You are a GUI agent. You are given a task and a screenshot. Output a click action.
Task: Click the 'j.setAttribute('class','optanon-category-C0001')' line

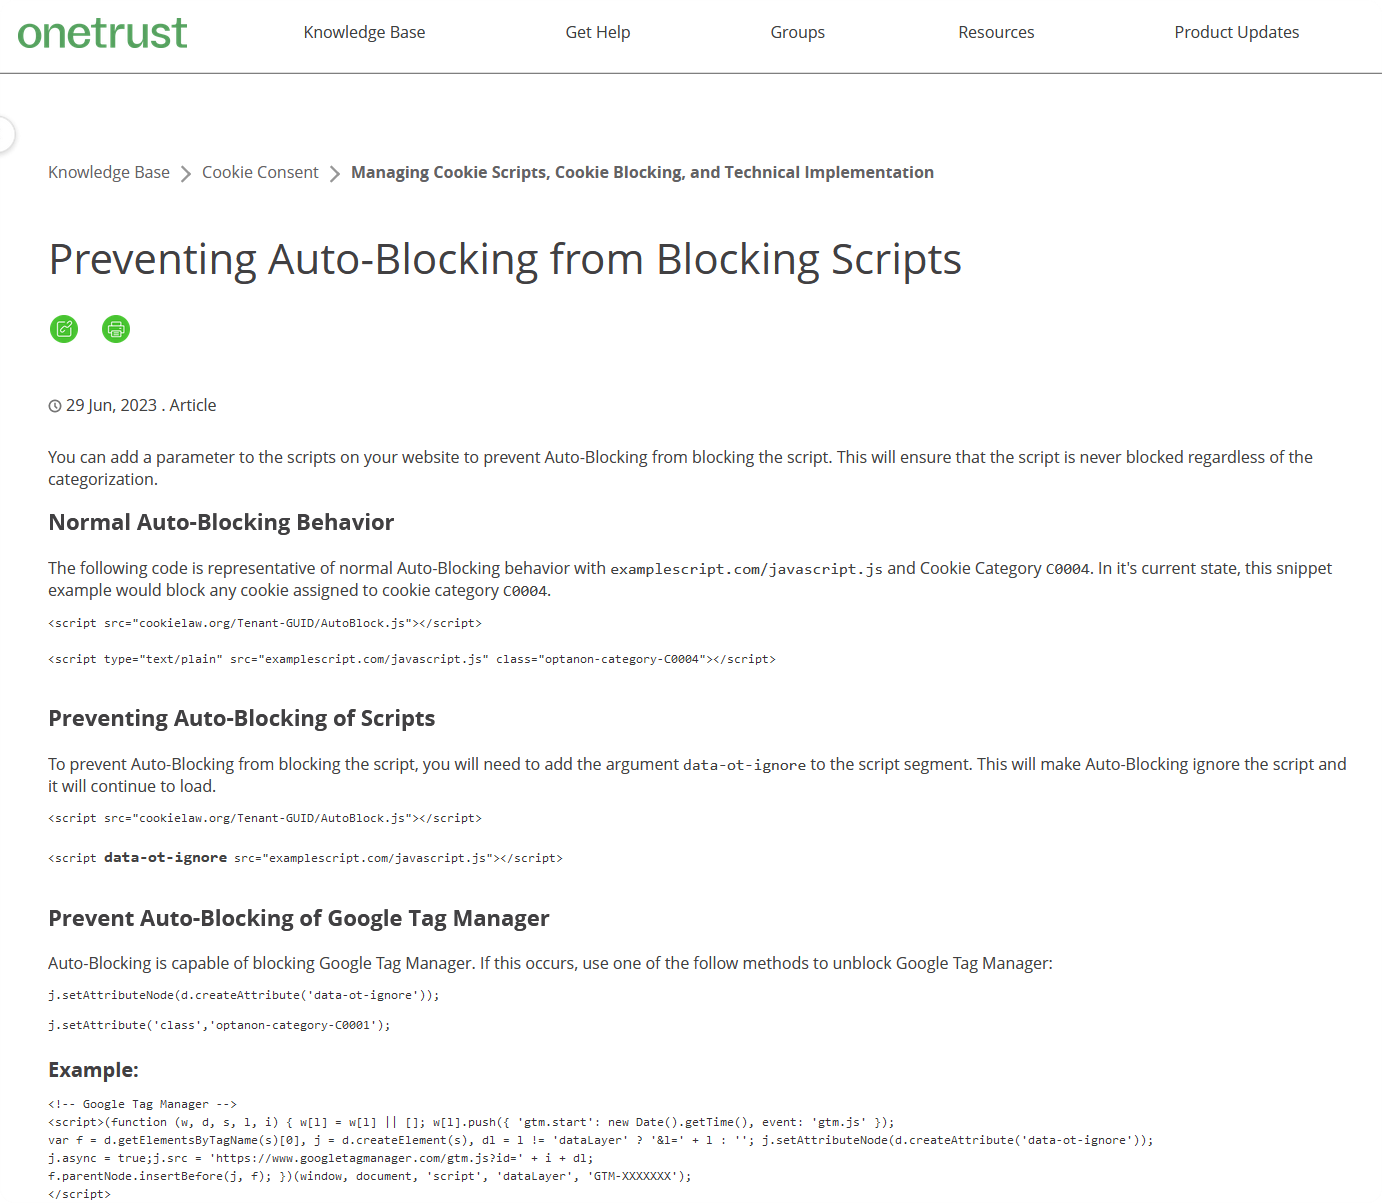point(219,1025)
